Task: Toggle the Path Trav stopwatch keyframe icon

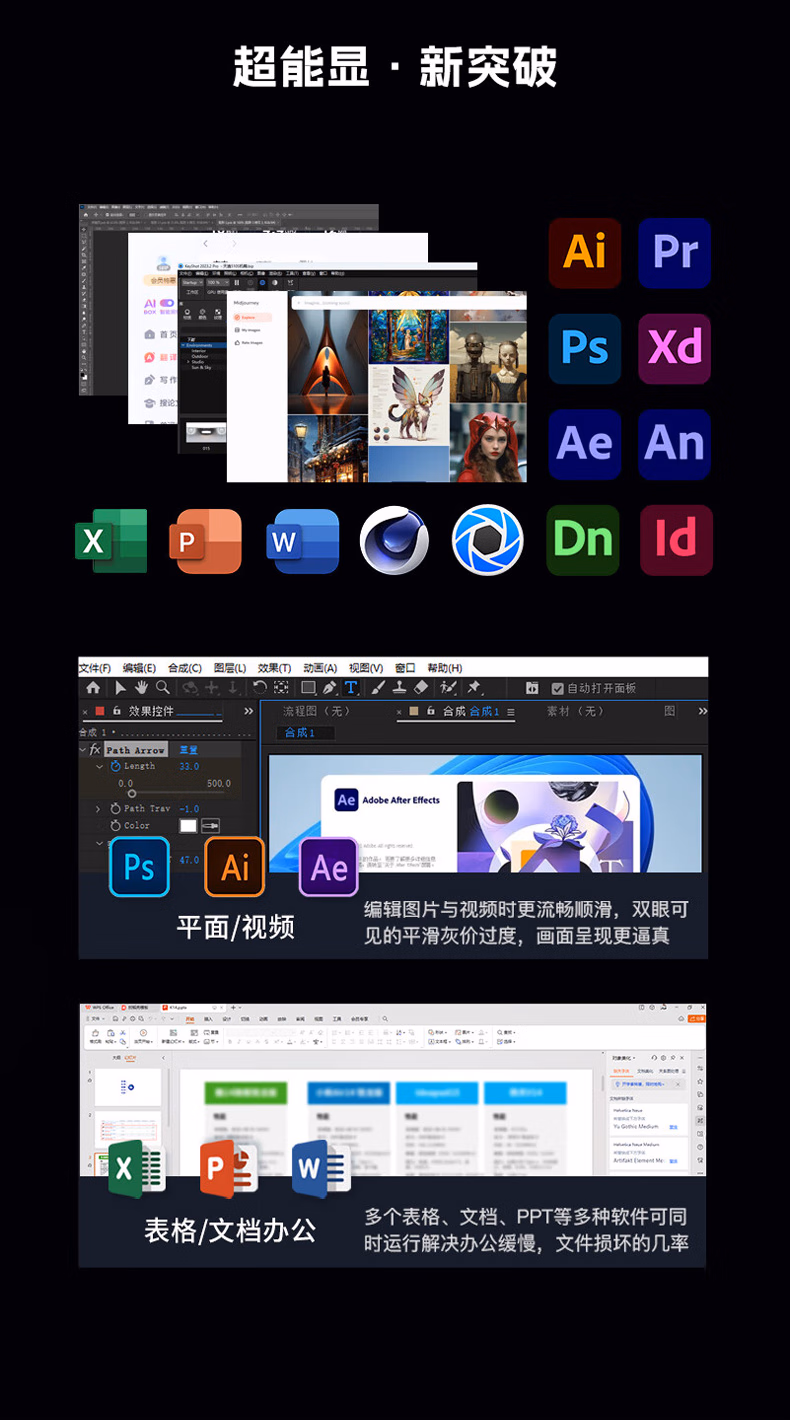Action: (x=115, y=808)
